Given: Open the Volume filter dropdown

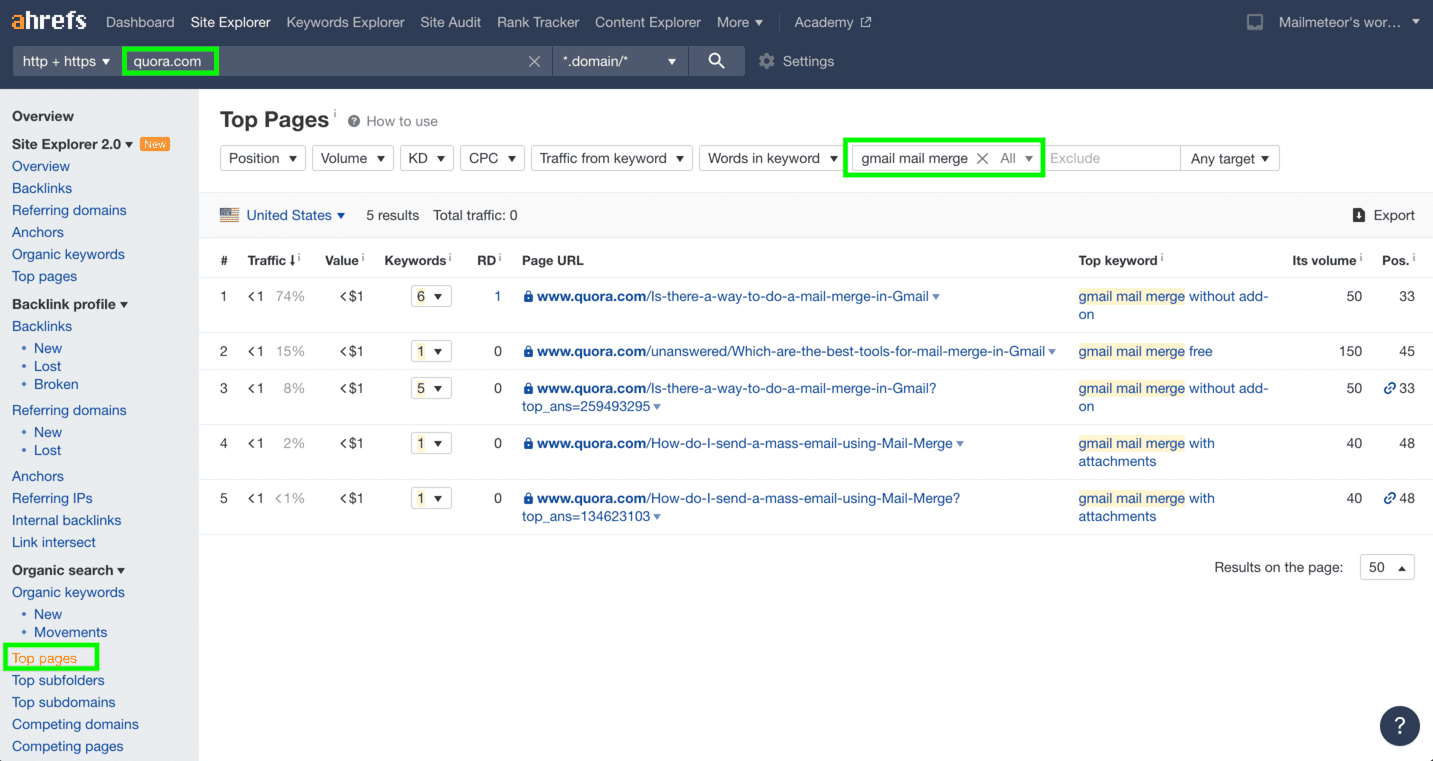Looking at the screenshot, I should coord(353,158).
